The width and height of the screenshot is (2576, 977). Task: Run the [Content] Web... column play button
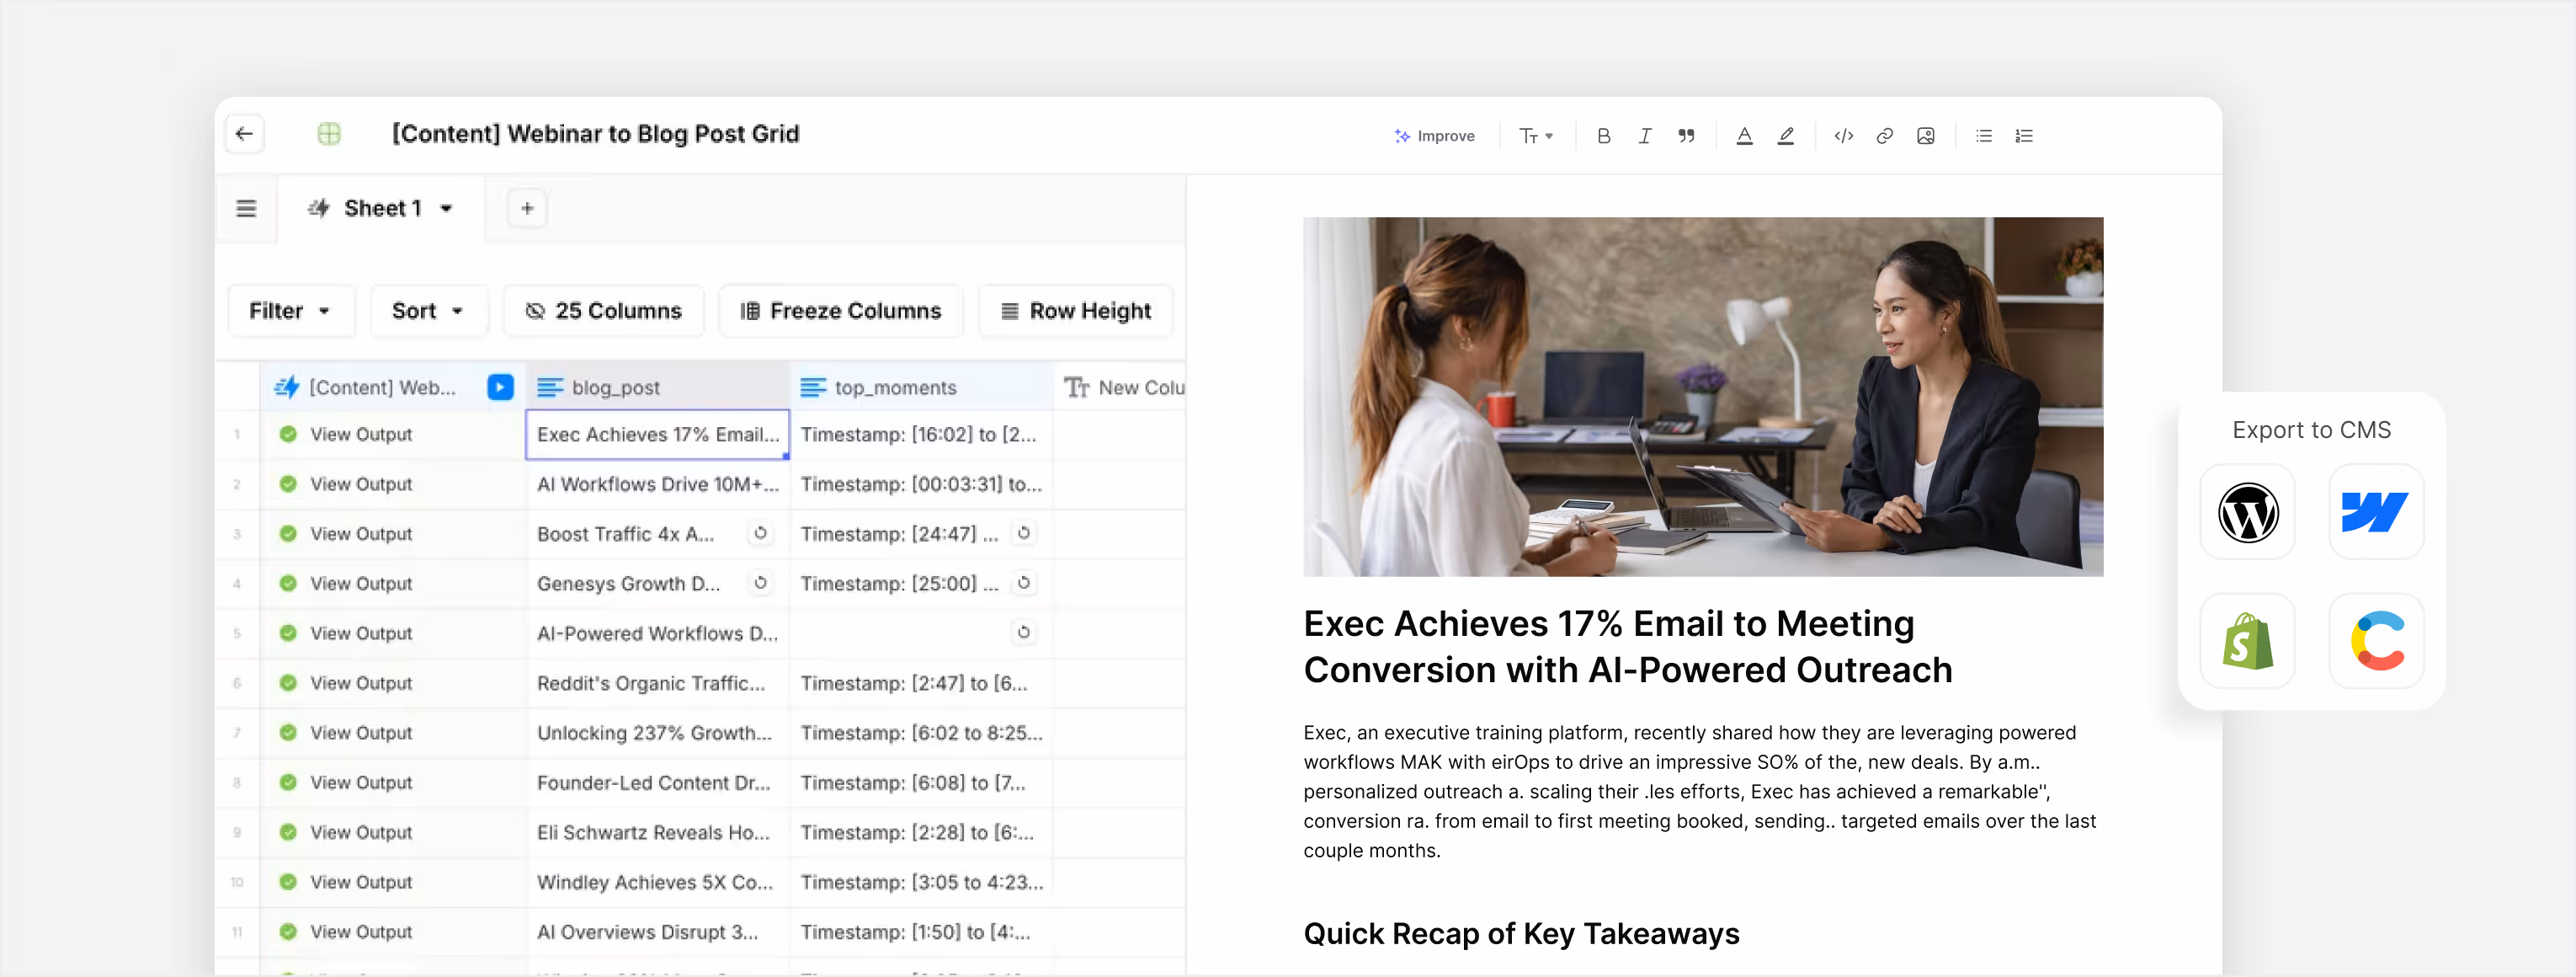click(500, 387)
